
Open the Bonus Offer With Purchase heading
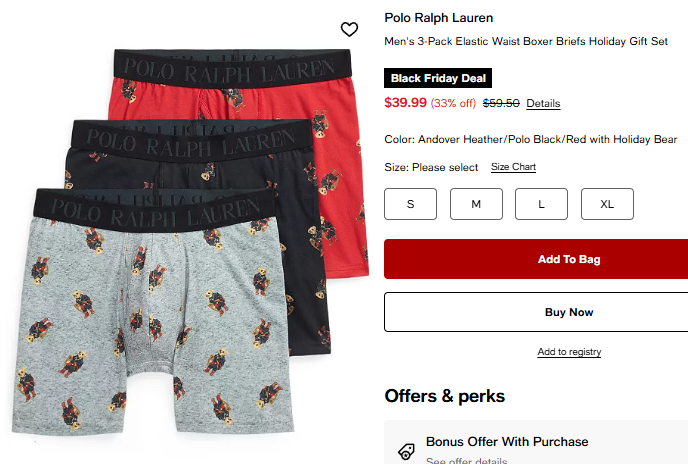507,442
